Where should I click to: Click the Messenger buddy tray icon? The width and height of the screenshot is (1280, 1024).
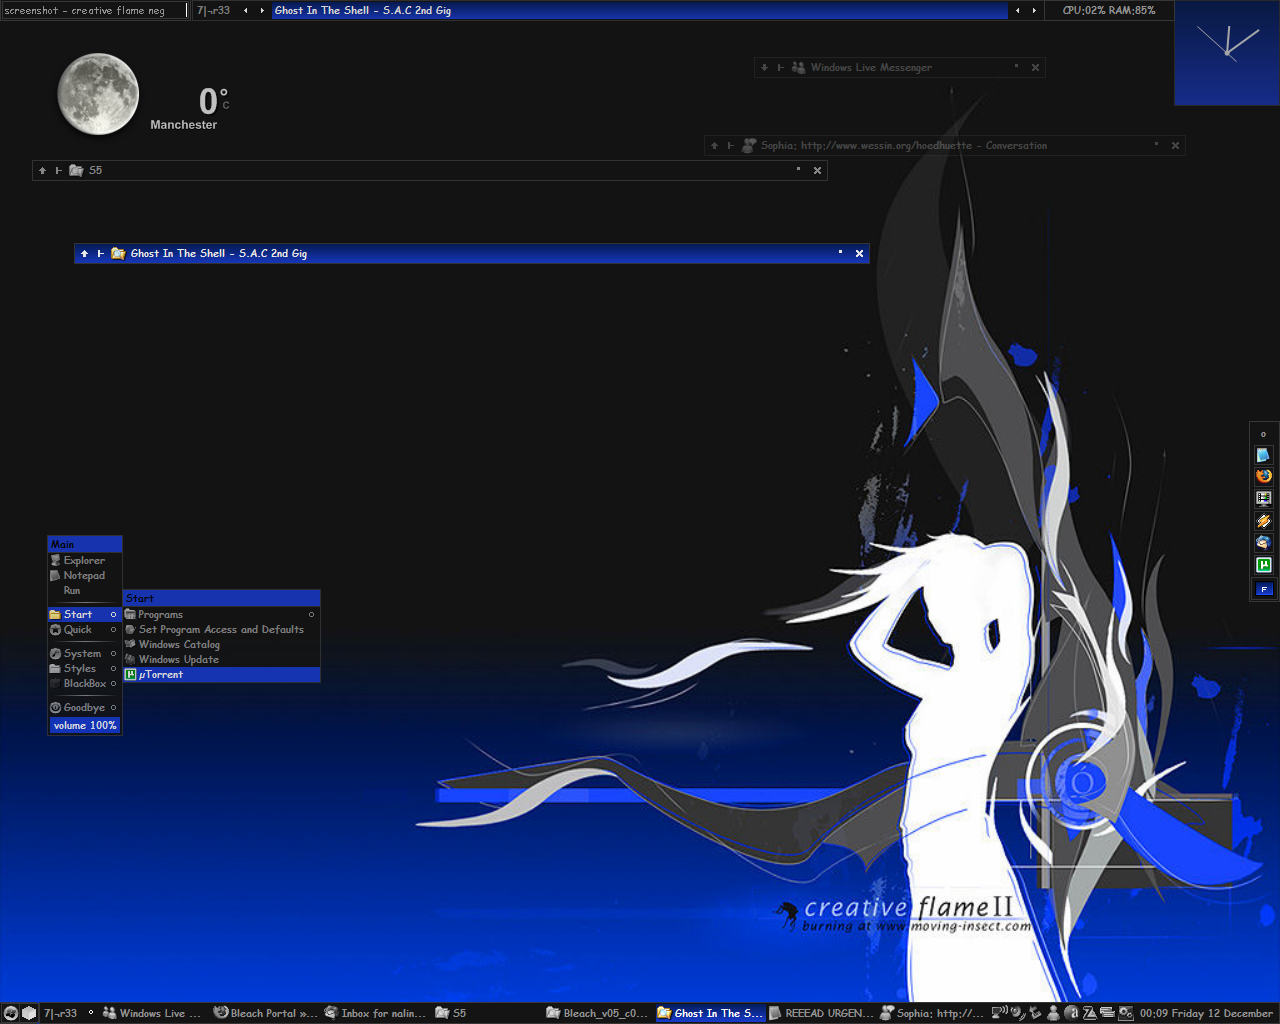(1053, 1013)
